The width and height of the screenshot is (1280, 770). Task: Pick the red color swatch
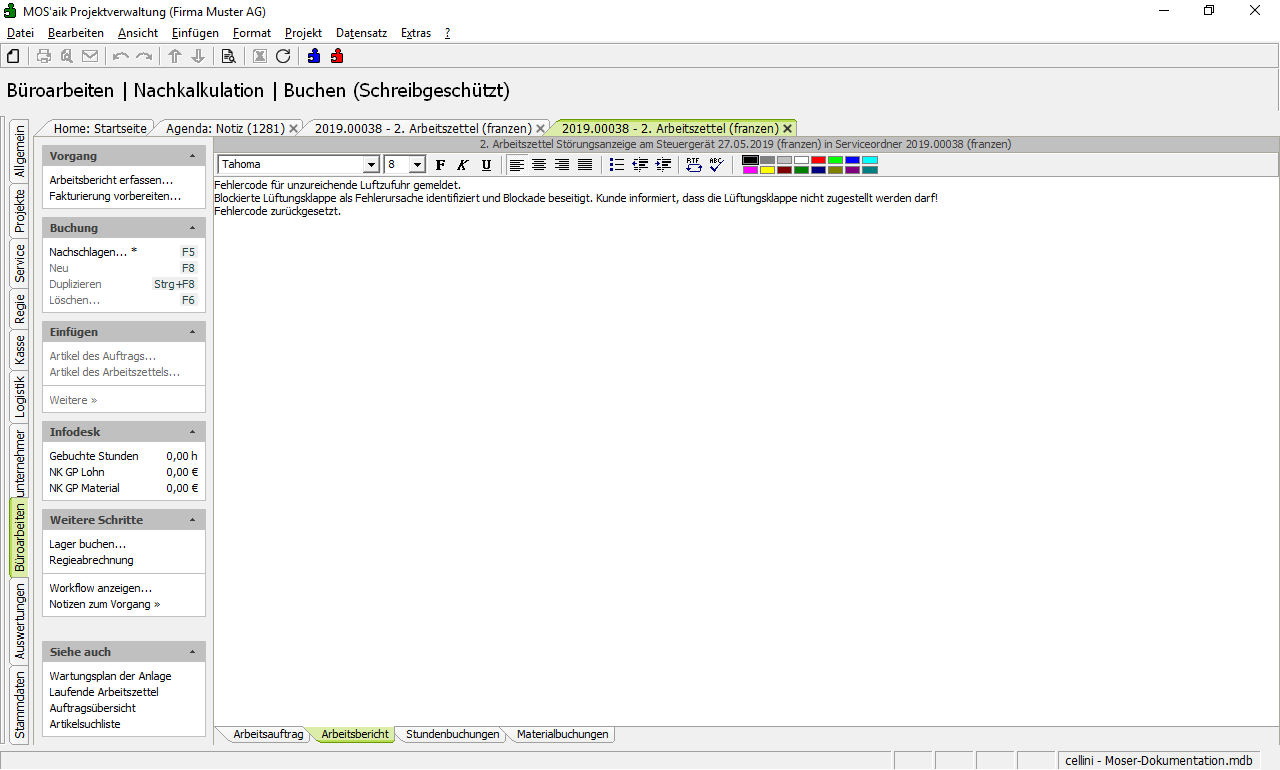point(817,160)
